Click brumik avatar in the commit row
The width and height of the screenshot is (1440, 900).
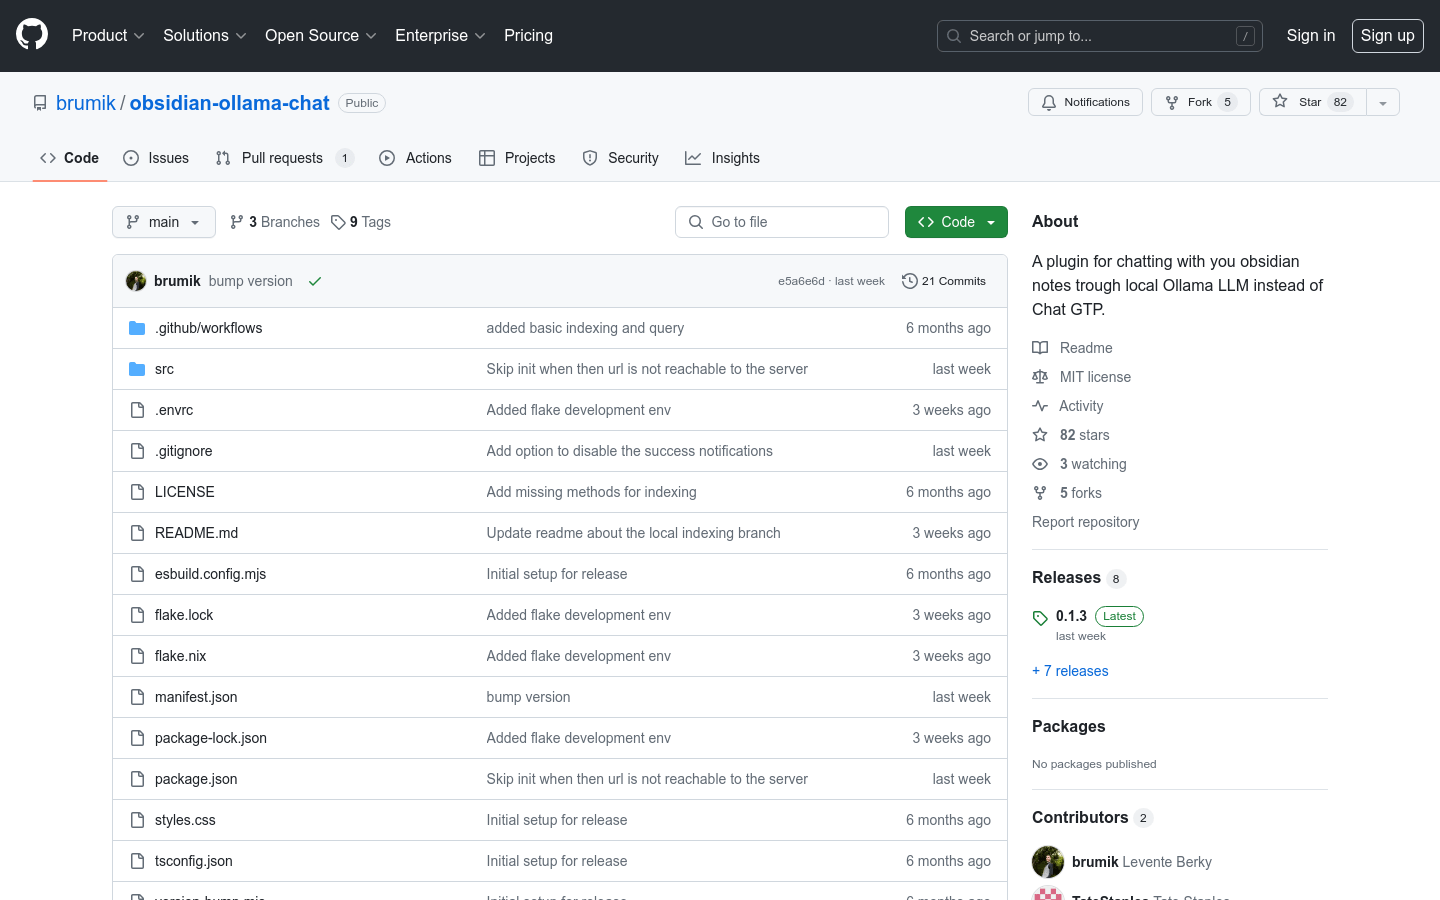coord(136,281)
